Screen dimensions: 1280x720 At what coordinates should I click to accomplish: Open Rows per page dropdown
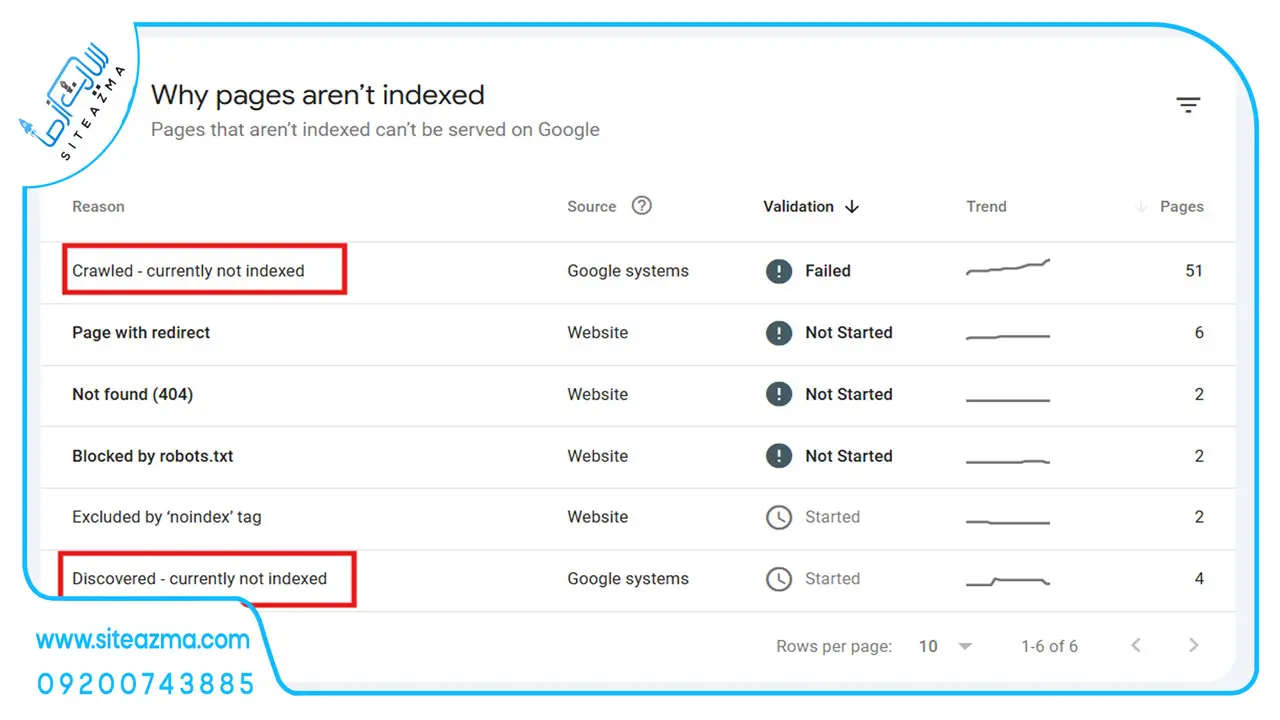(x=946, y=646)
